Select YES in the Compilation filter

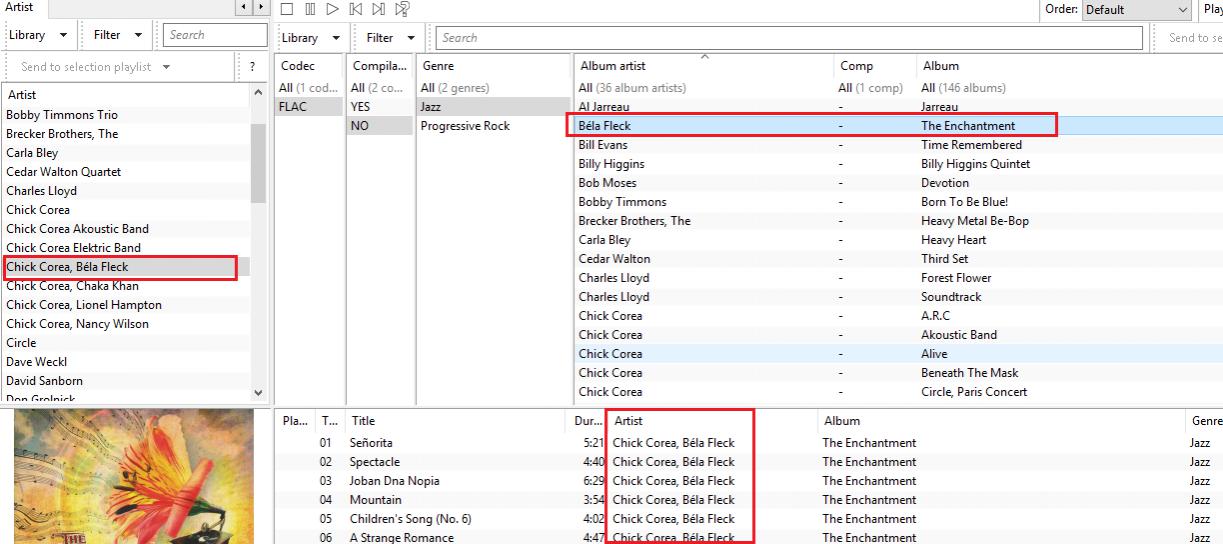click(360, 107)
